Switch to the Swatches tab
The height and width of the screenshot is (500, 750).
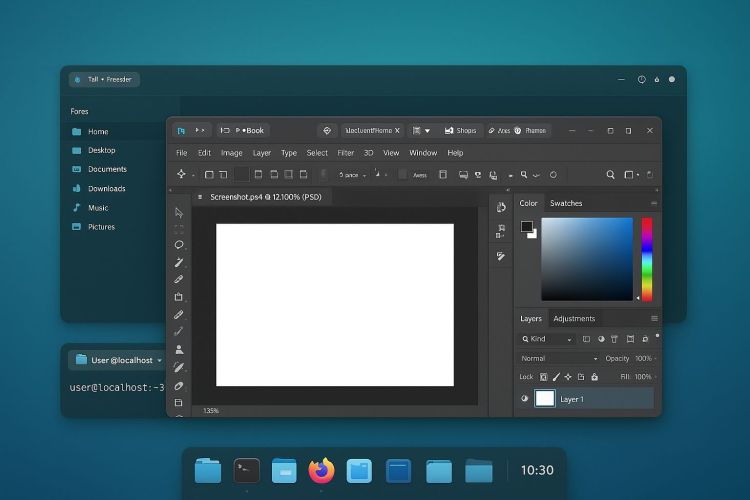tap(566, 203)
